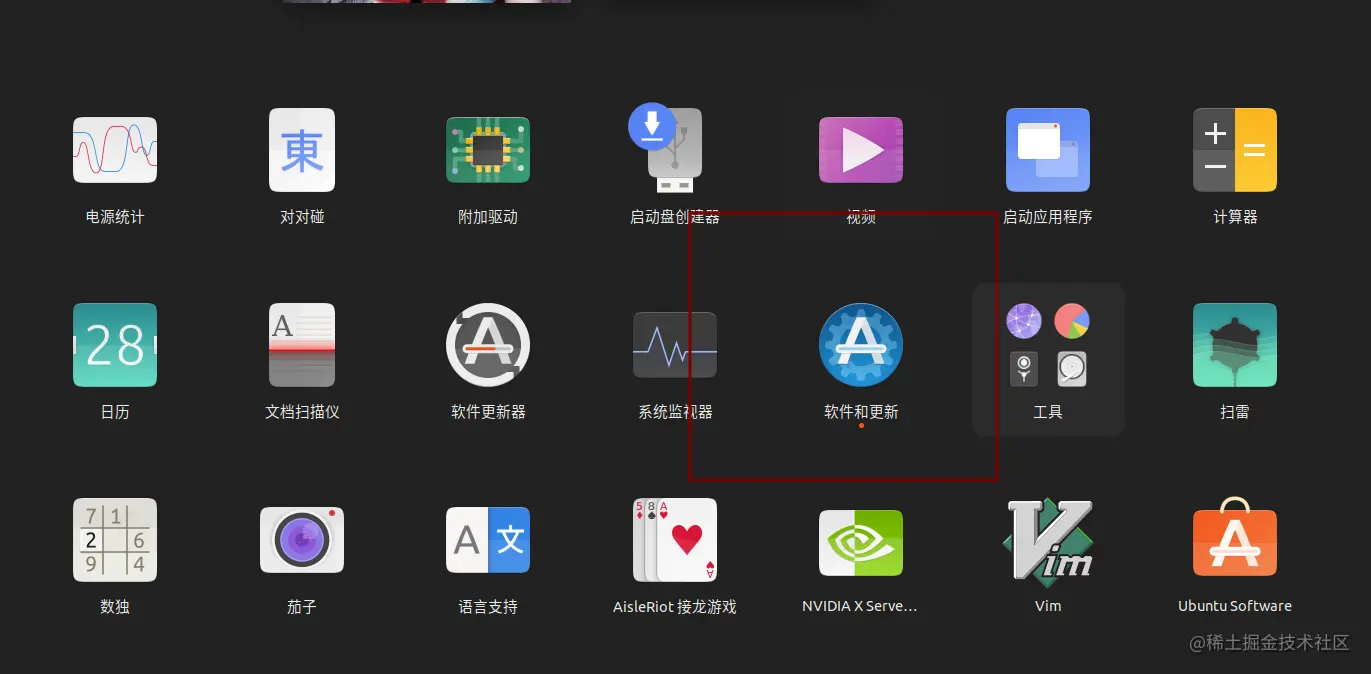Launch AisleRiot 接龙游戏 solitaire
Viewport: 1371px width, 674px height.
[x=675, y=540]
